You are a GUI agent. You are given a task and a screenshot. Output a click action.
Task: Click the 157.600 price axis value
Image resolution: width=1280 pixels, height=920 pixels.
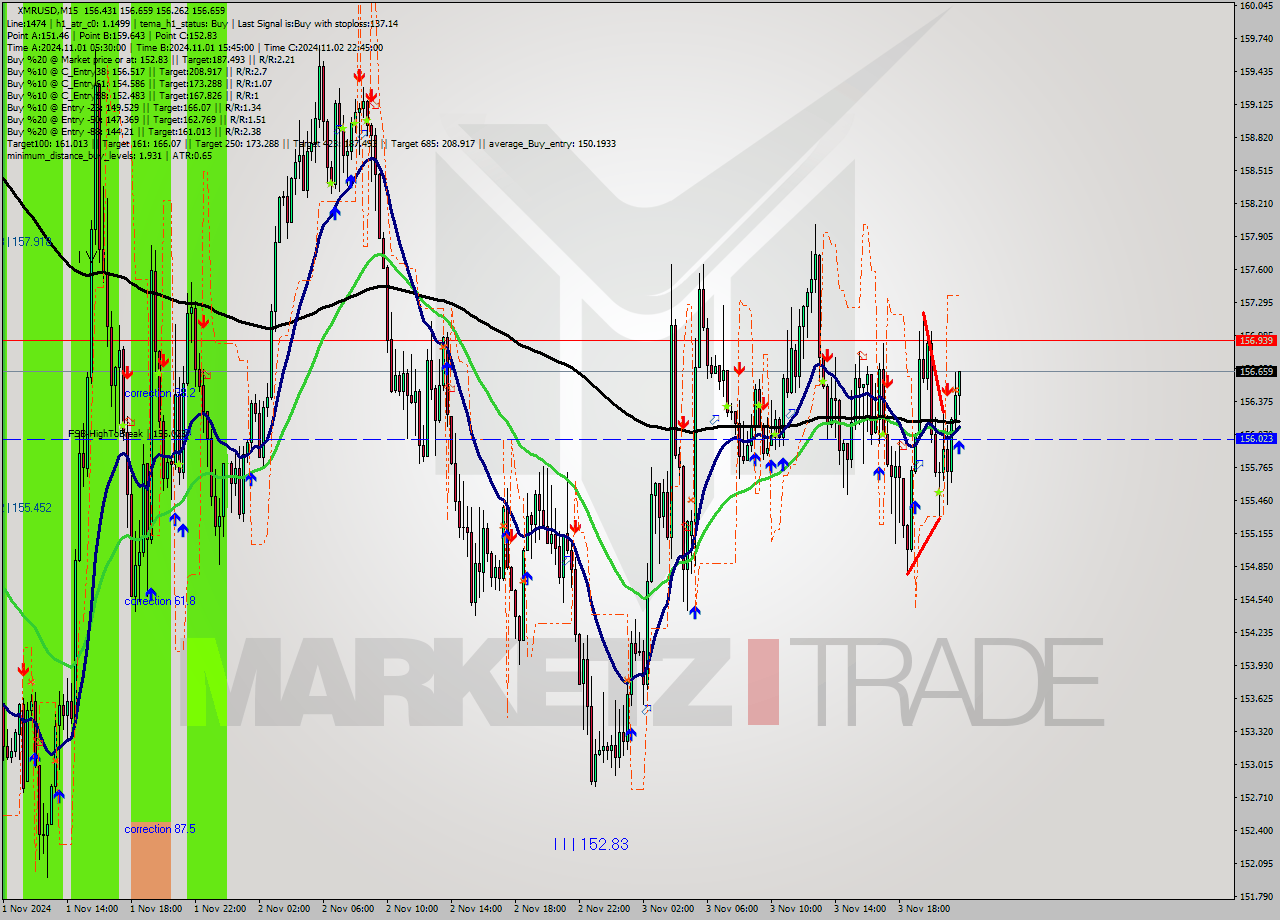1256,269
